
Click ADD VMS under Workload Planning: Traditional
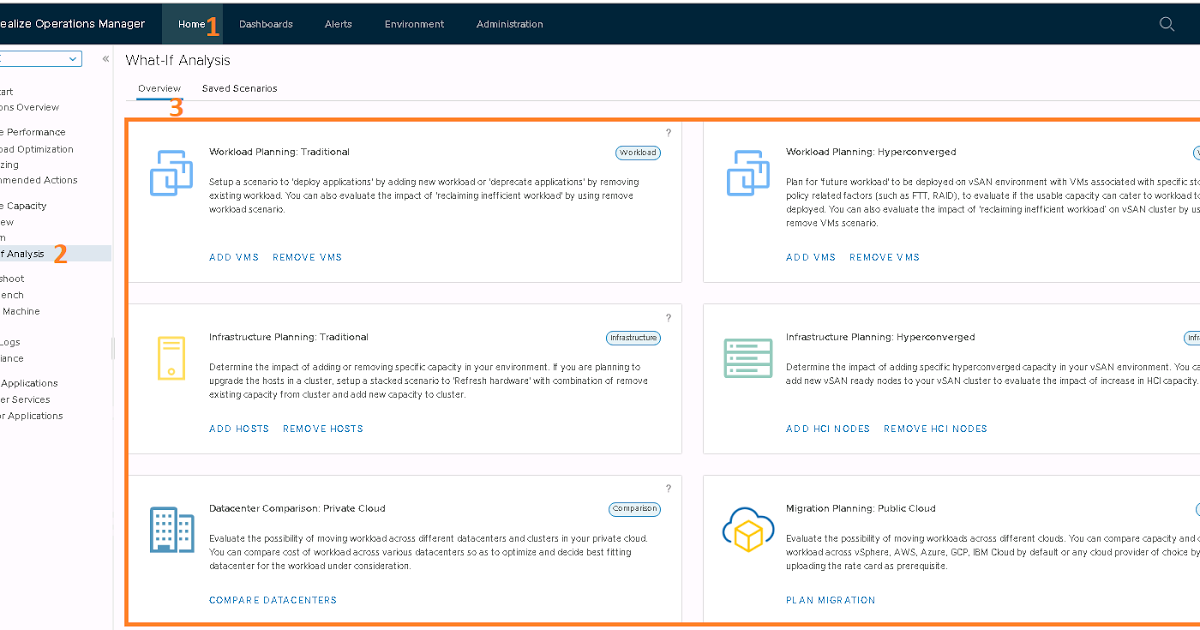[233, 258]
